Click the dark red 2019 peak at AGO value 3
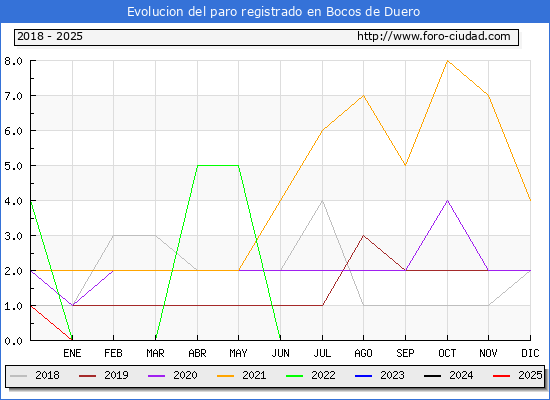 coord(363,235)
